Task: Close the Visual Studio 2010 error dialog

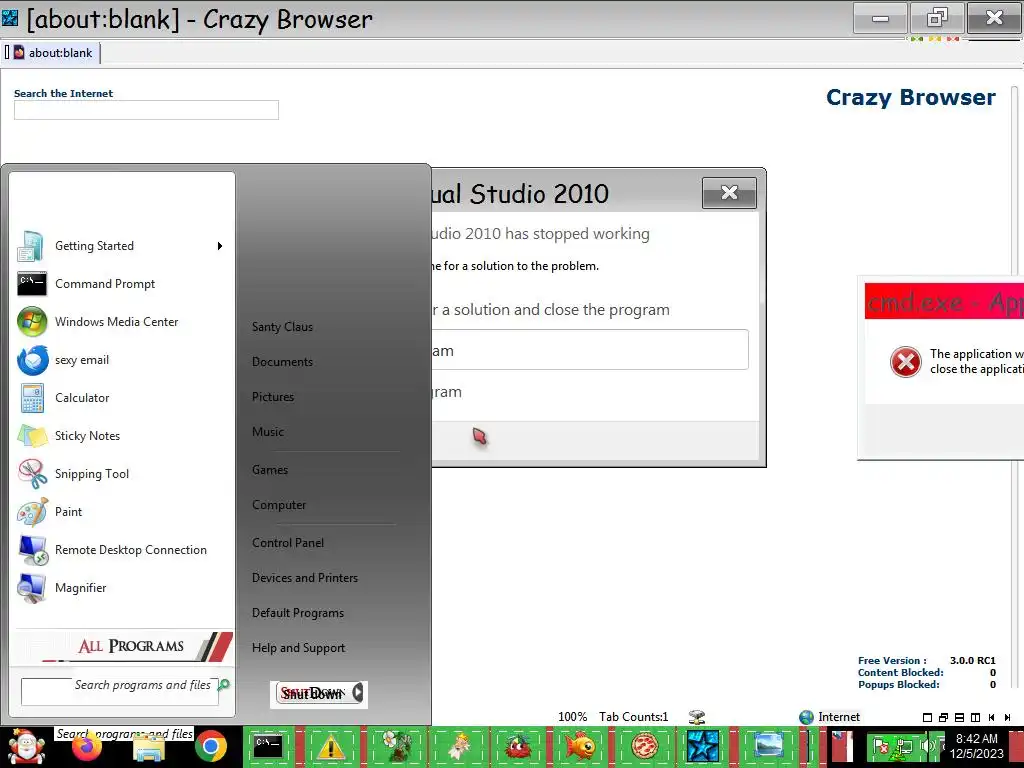Action: tap(729, 193)
